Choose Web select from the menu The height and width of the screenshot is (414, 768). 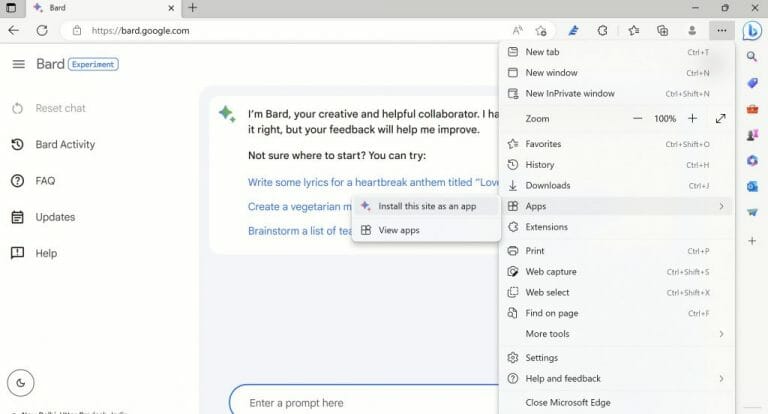pos(617,292)
